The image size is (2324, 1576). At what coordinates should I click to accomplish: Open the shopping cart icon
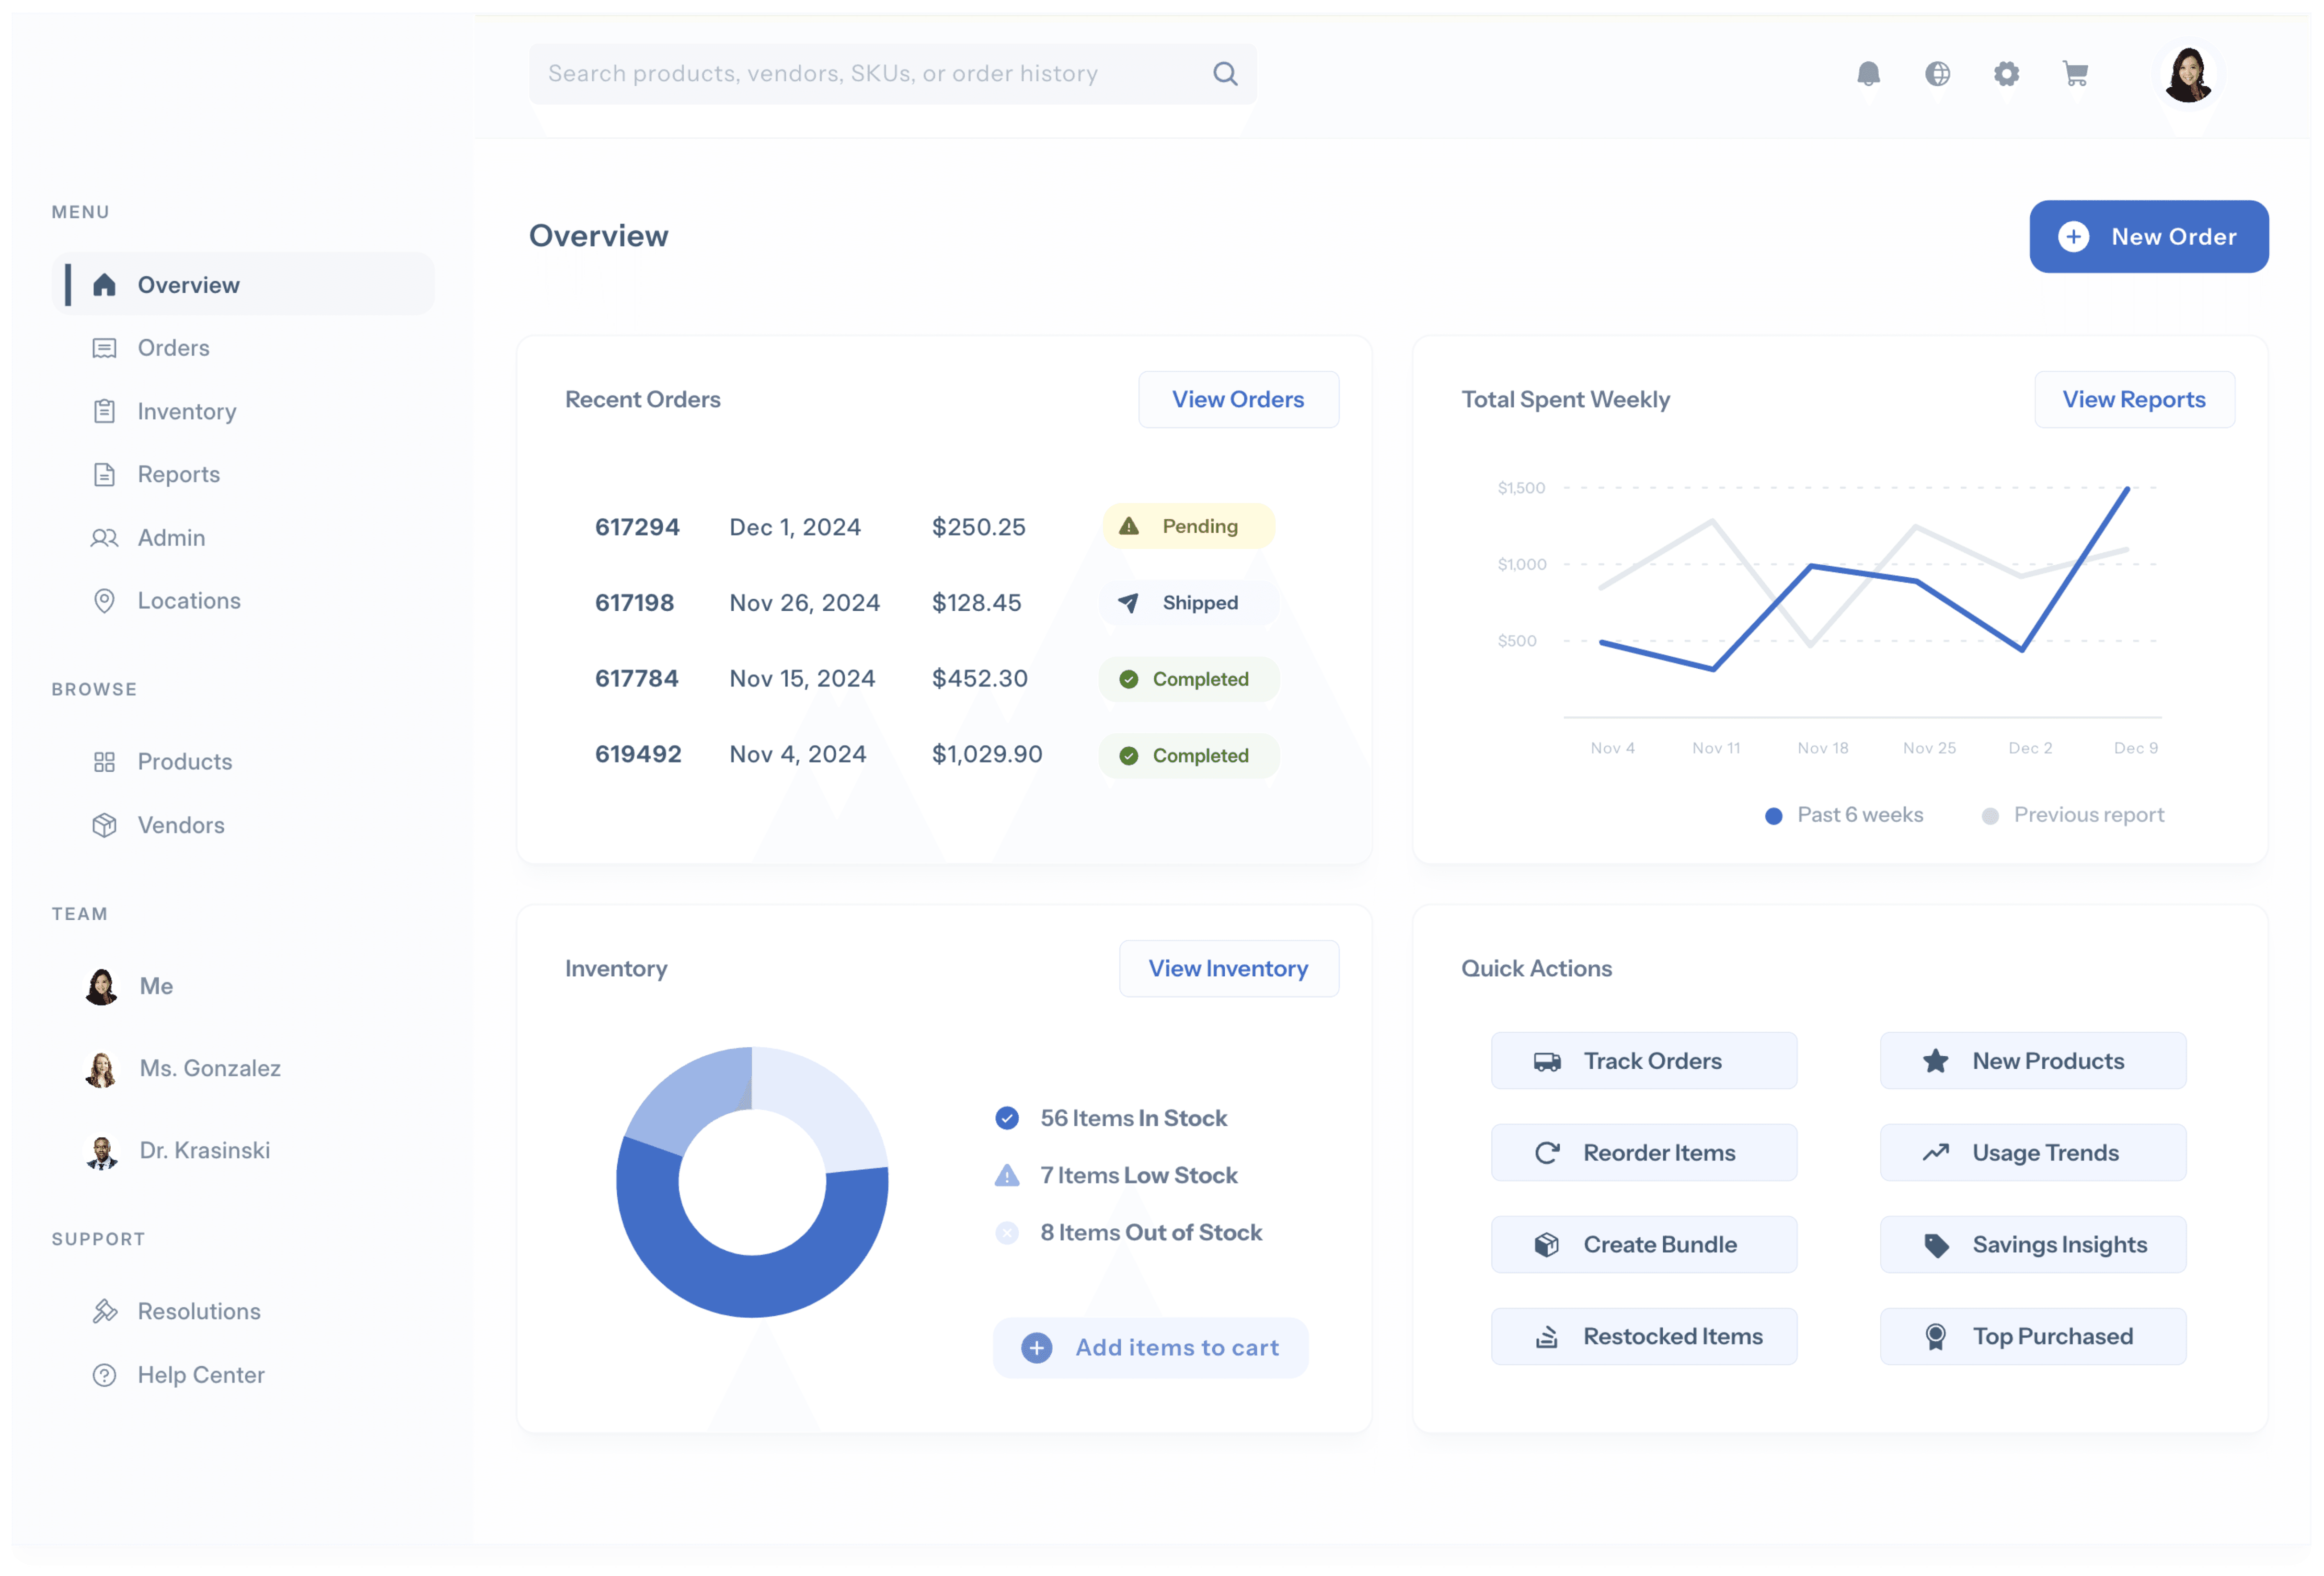coord(2075,74)
